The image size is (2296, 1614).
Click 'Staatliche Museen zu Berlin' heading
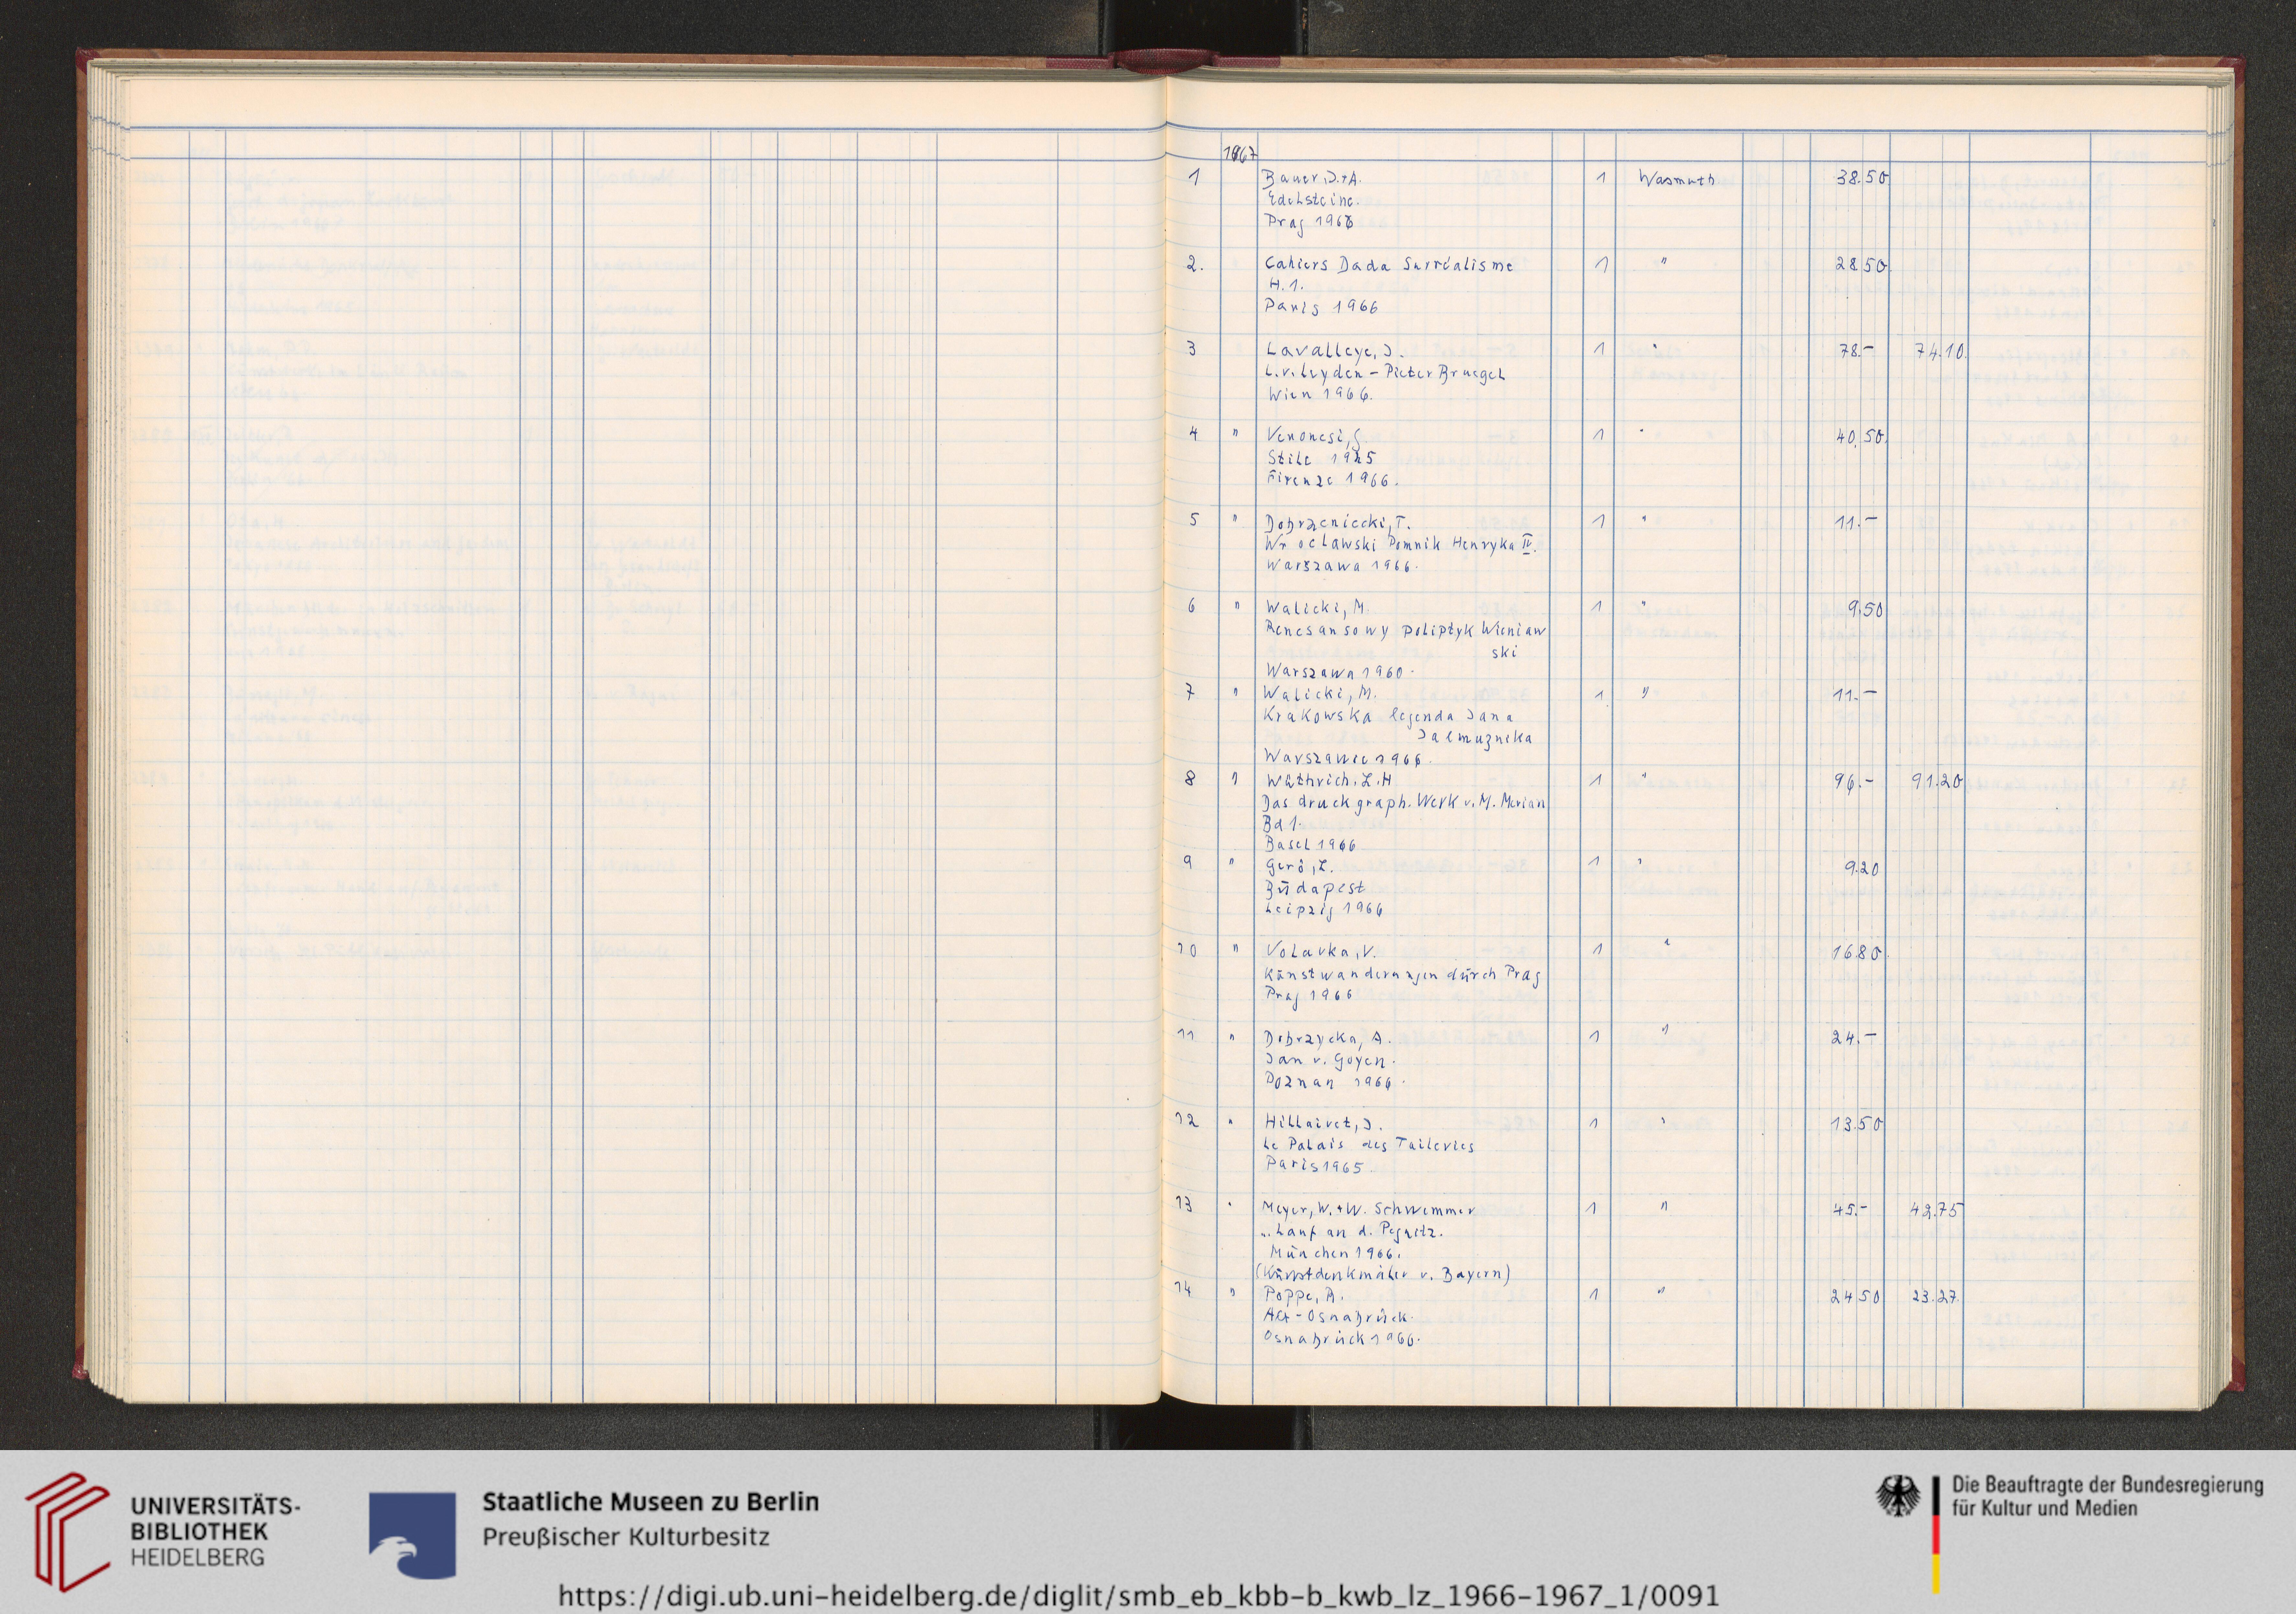click(x=651, y=1502)
